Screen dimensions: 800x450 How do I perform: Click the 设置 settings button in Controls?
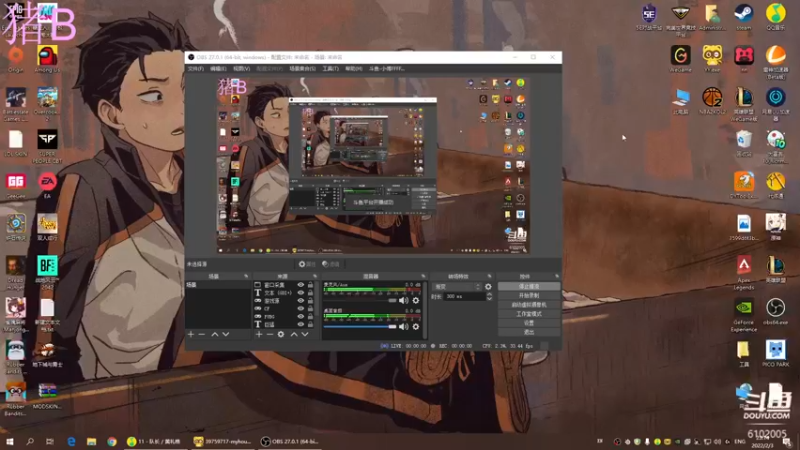coord(529,323)
